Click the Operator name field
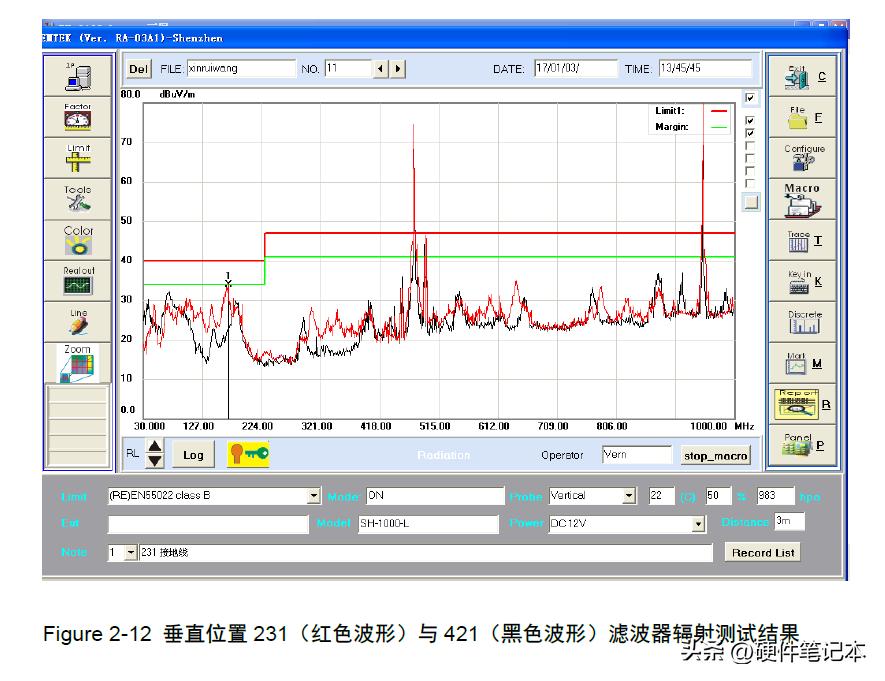Screen dimensions: 885x681 pyautogui.click(x=637, y=455)
